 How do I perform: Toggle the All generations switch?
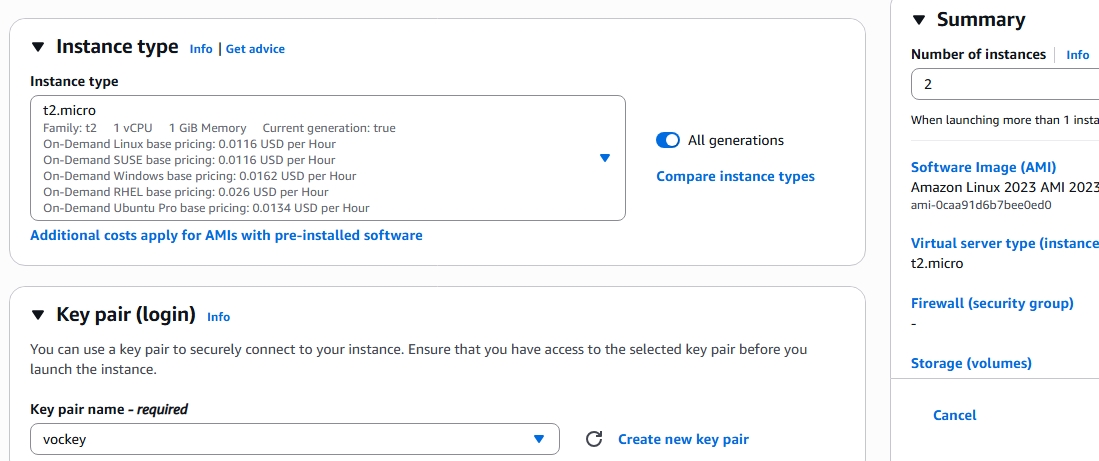(668, 141)
